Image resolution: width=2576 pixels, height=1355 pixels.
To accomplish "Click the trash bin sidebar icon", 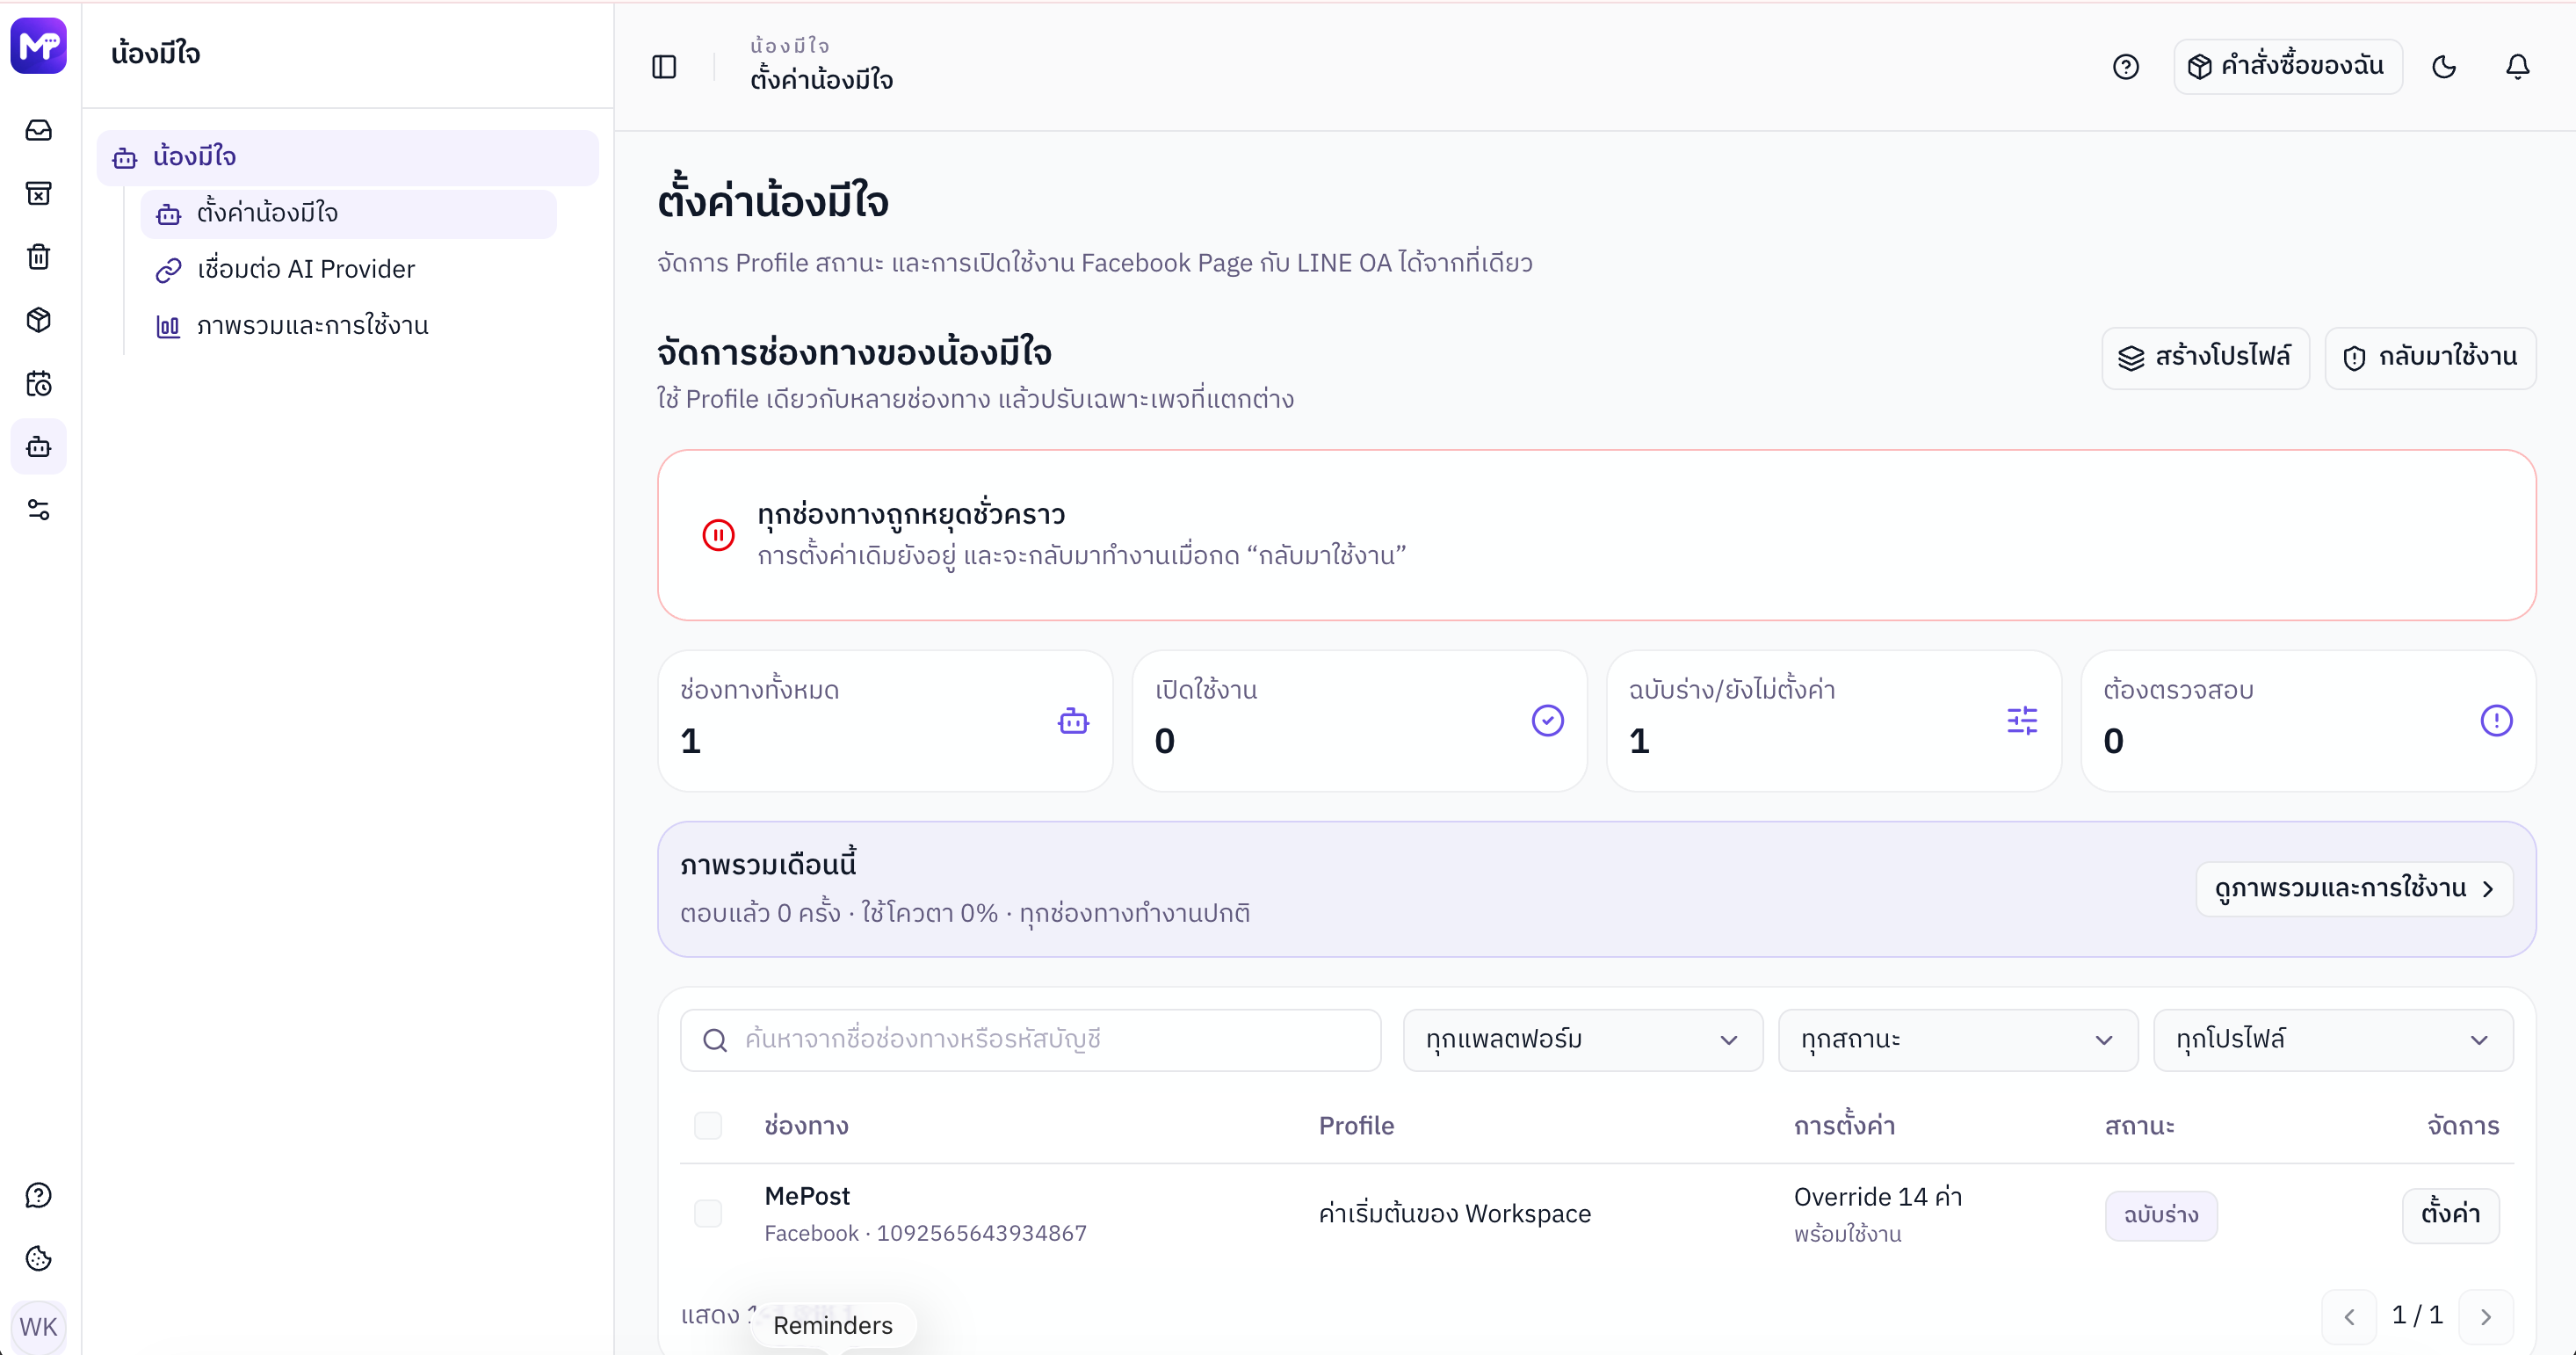I will point(39,257).
